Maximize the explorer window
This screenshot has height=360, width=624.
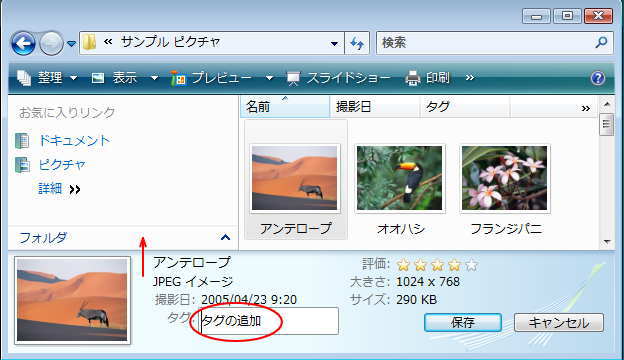(567, 16)
